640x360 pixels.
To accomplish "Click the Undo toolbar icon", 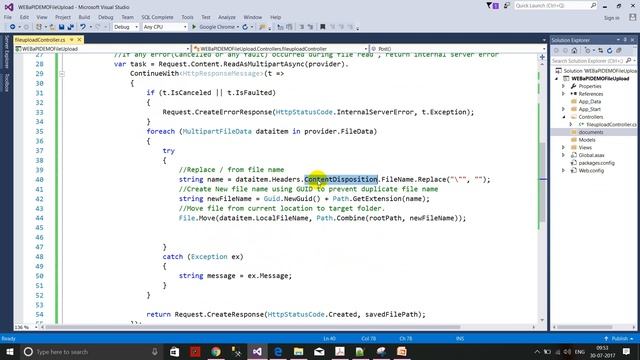I will pos(83,27).
